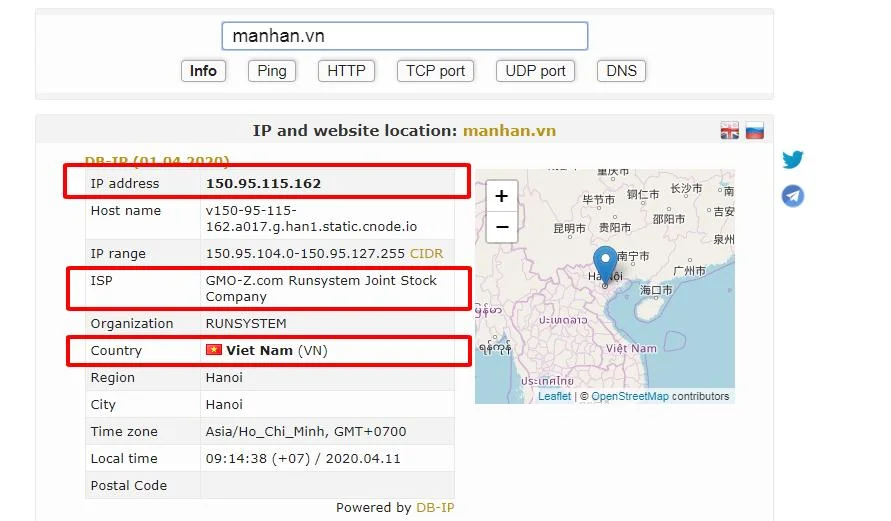Click the Twitter share icon
This screenshot has width=891, height=521.
[793, 160]
